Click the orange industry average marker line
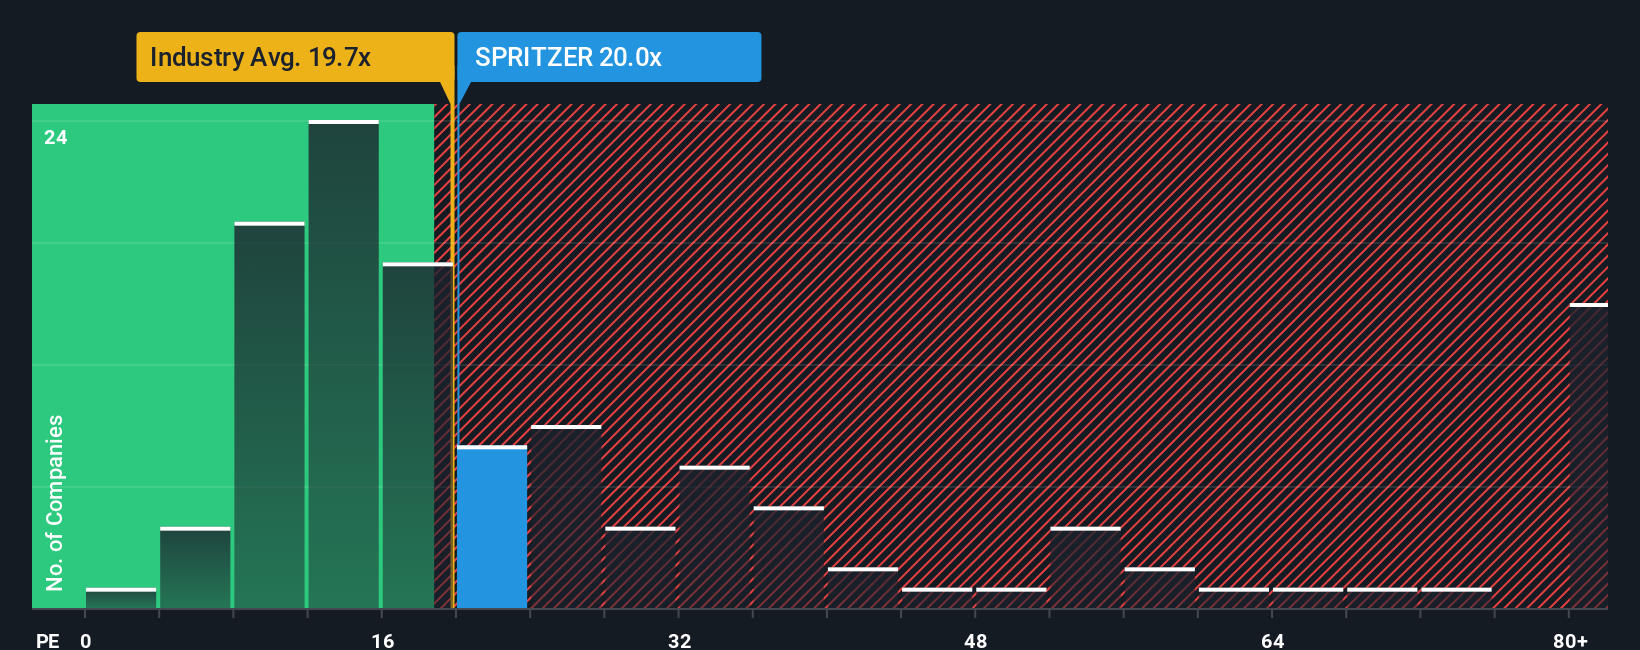Viewport: 1640px width, 650px height. pyautogui.click(x=452, y=350)
